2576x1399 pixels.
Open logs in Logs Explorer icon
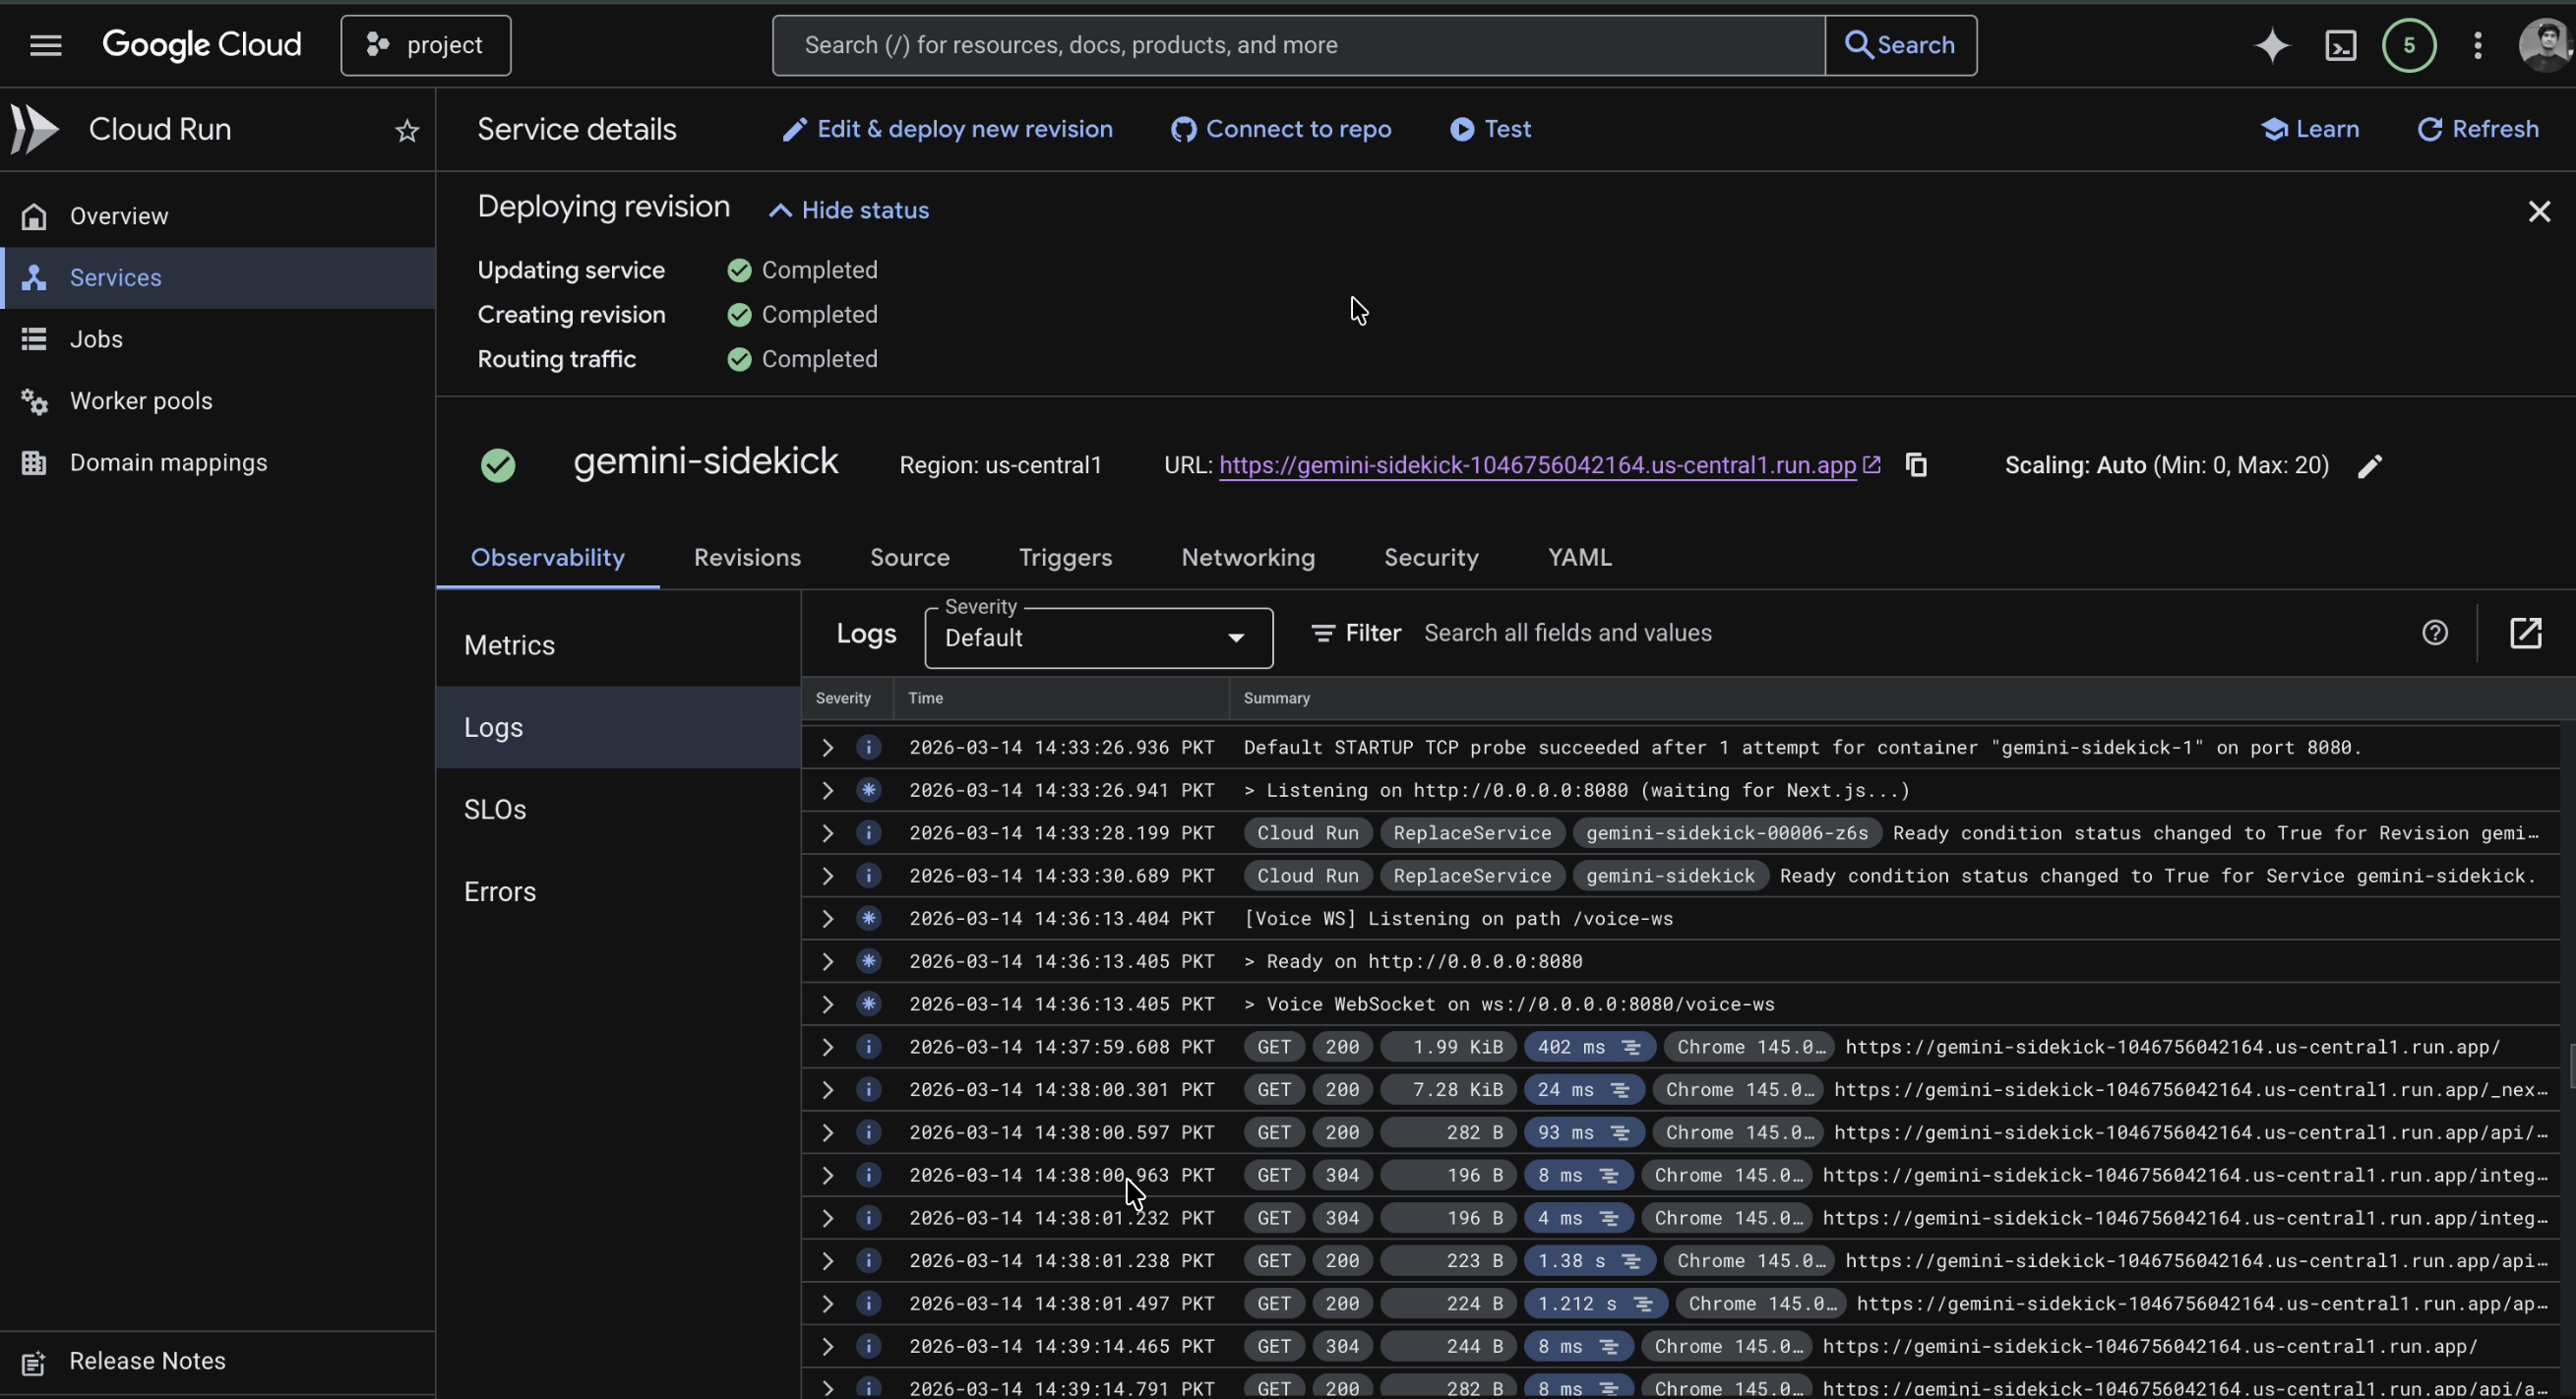[x=2525, y=633]
